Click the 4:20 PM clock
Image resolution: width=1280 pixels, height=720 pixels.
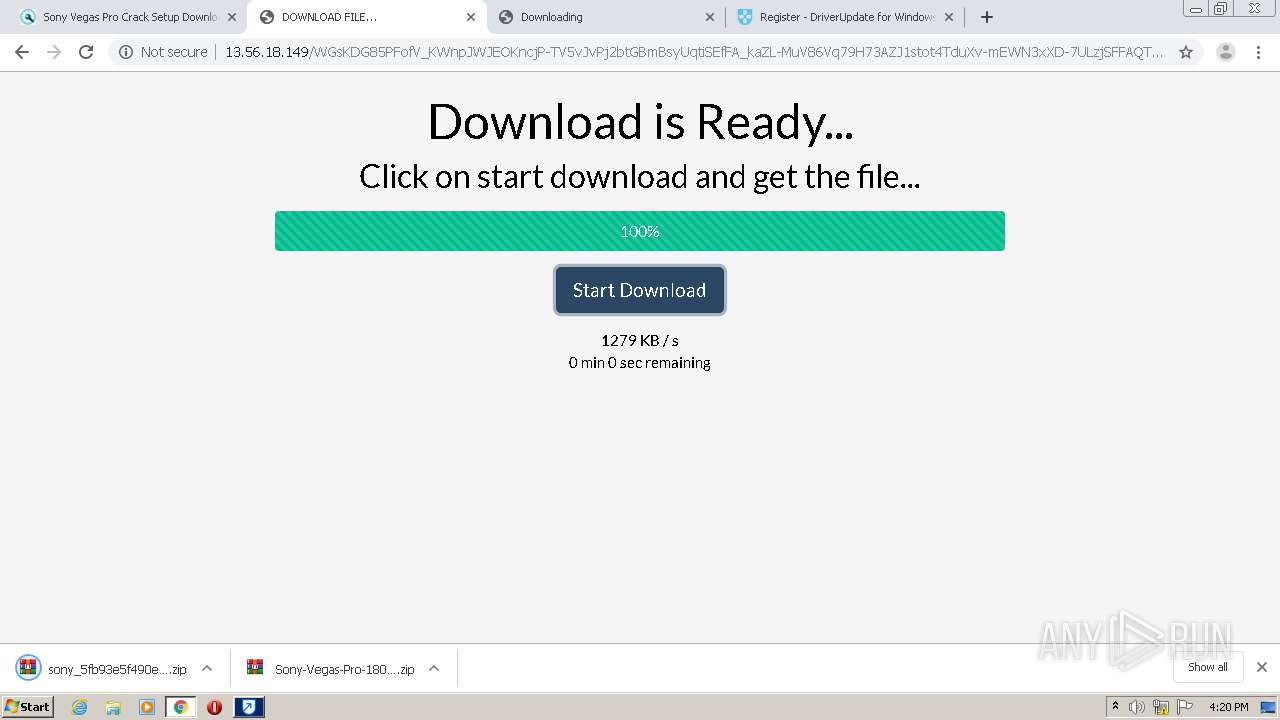point(1229,707)
